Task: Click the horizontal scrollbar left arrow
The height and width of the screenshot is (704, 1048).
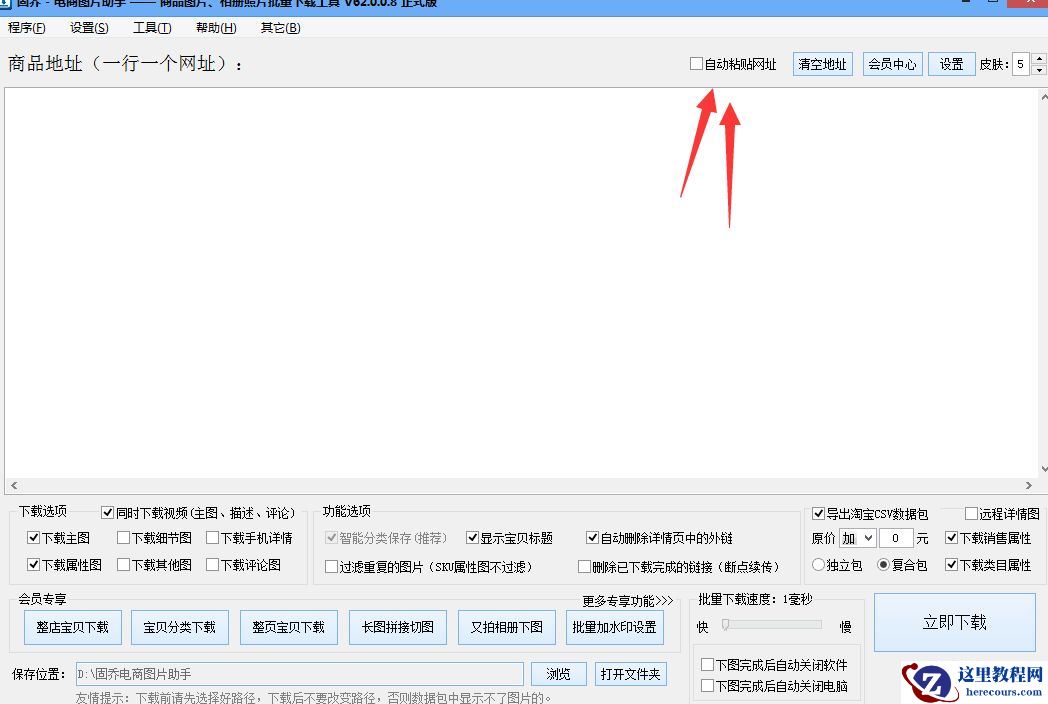Action: (14, 485)
